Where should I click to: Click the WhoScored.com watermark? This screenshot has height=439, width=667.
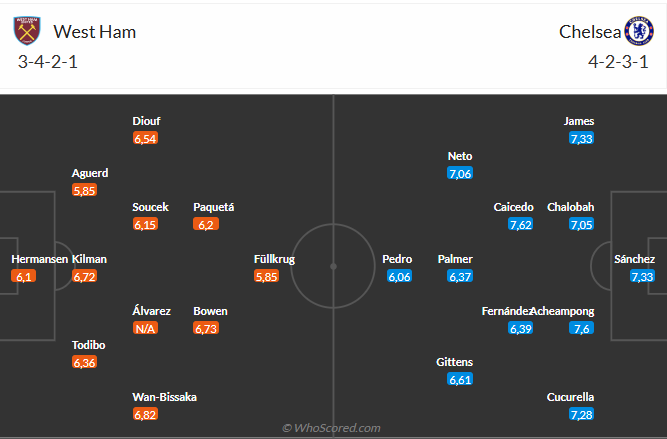pyautogui.click(x=331, y=428)
